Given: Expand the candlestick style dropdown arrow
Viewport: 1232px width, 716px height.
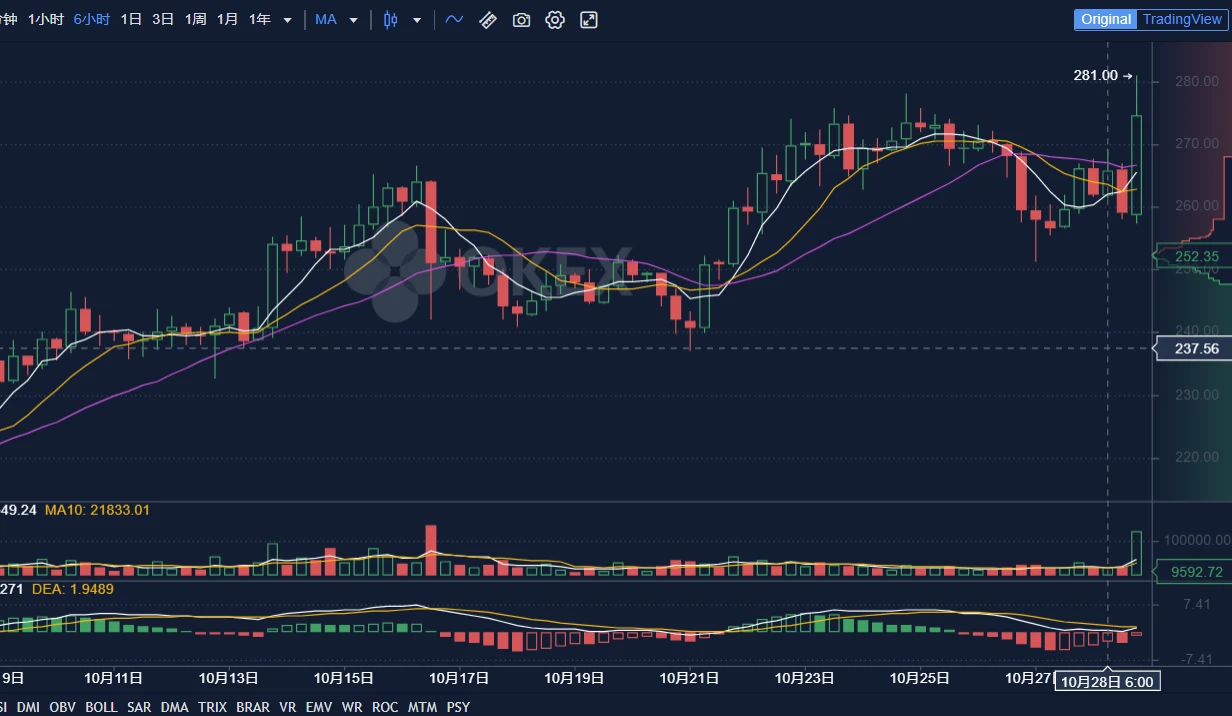Looking at the screenshot, I should [416, 19].
